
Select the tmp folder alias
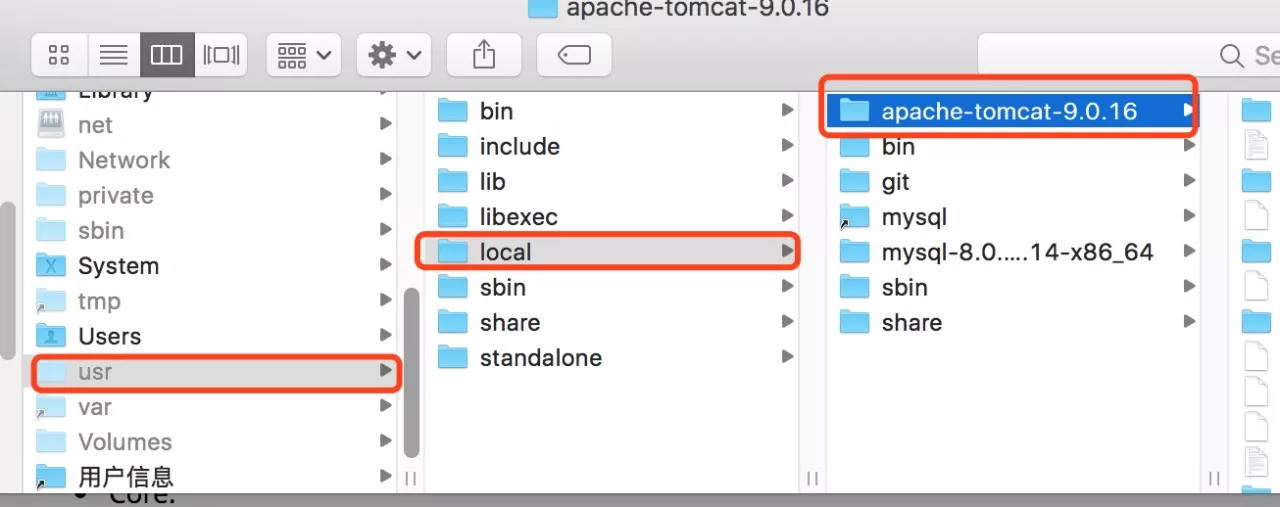tap(211, 301)
